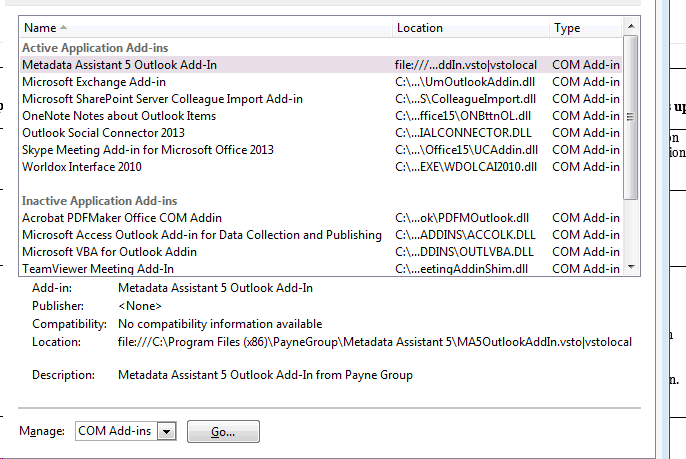Select OneNote Notes about Outlook Items
The width and height of the screenshot is (686, 459).
pos(119,116)
